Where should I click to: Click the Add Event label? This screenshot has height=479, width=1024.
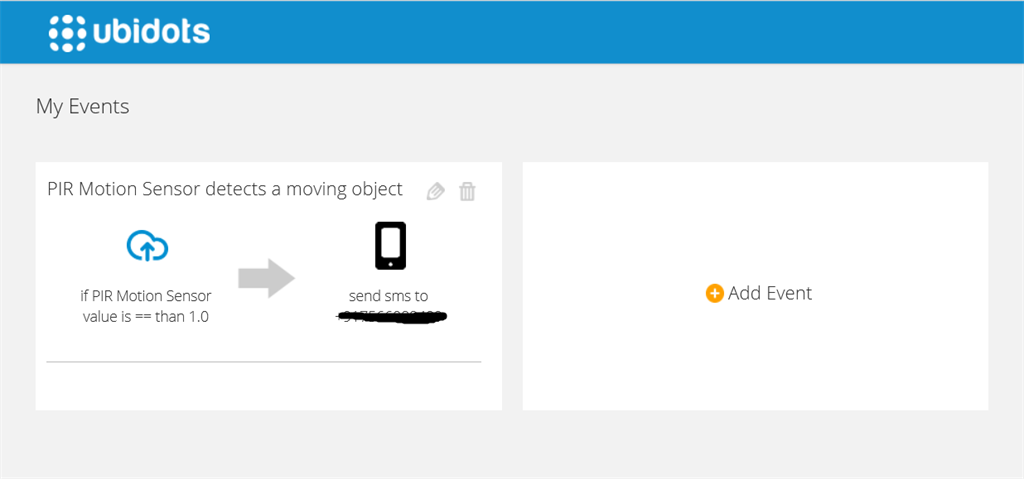click(769, 293)
